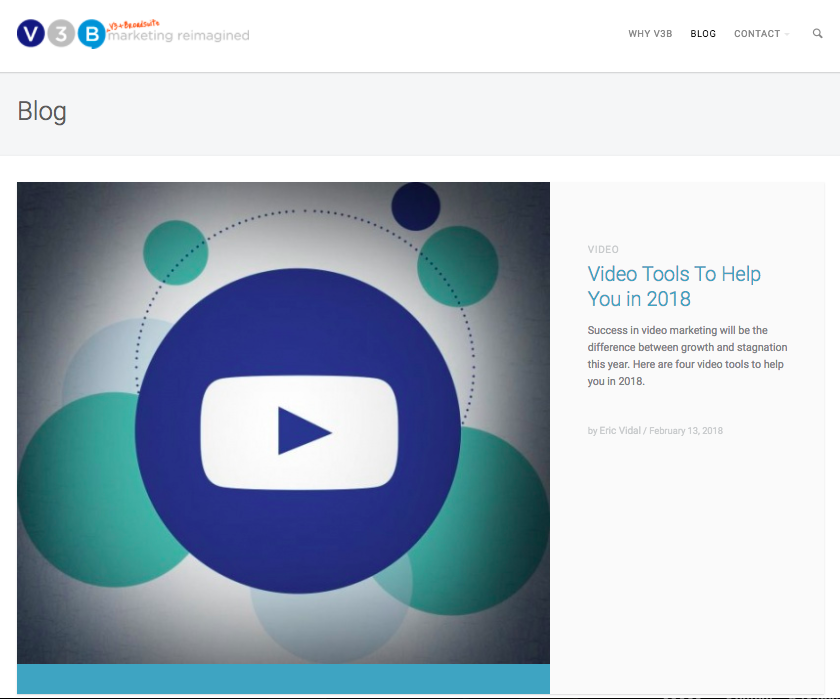840x699 pixels.
Task: Click the 'marketing reimagined' tagline text
Action: pos(179,35)
